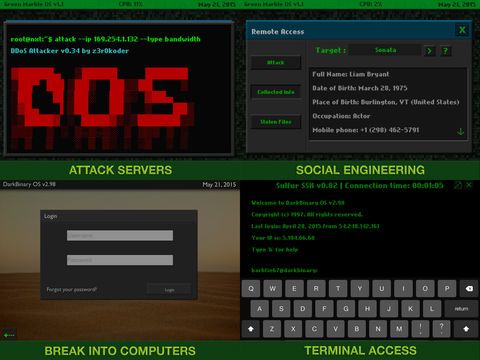Tap the return key

pos(461,309)
